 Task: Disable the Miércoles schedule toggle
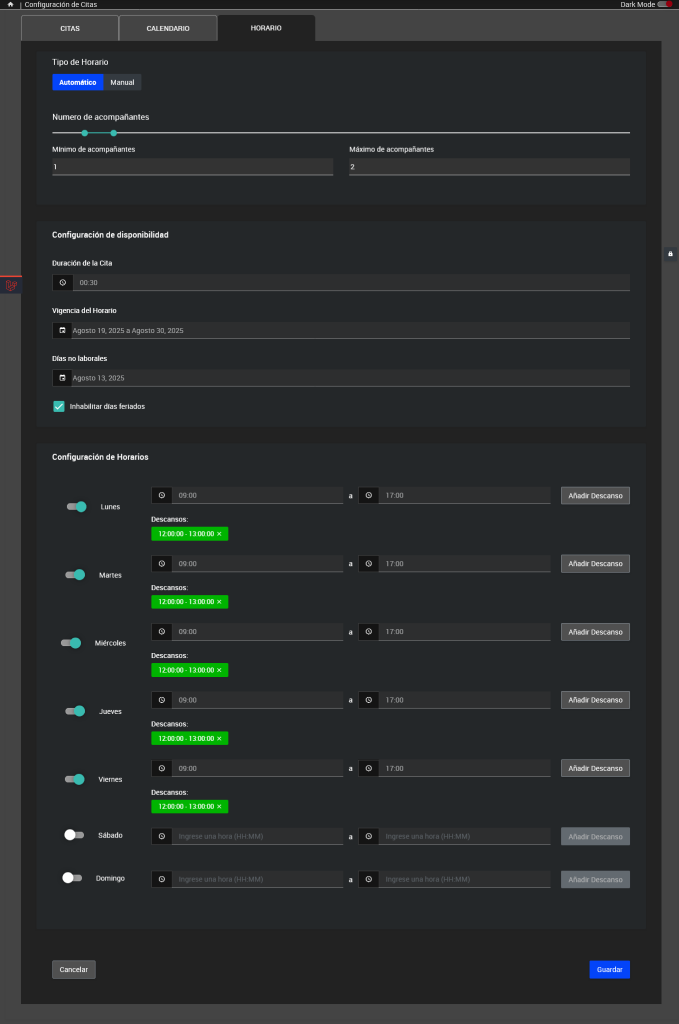(x=70, y=643)
